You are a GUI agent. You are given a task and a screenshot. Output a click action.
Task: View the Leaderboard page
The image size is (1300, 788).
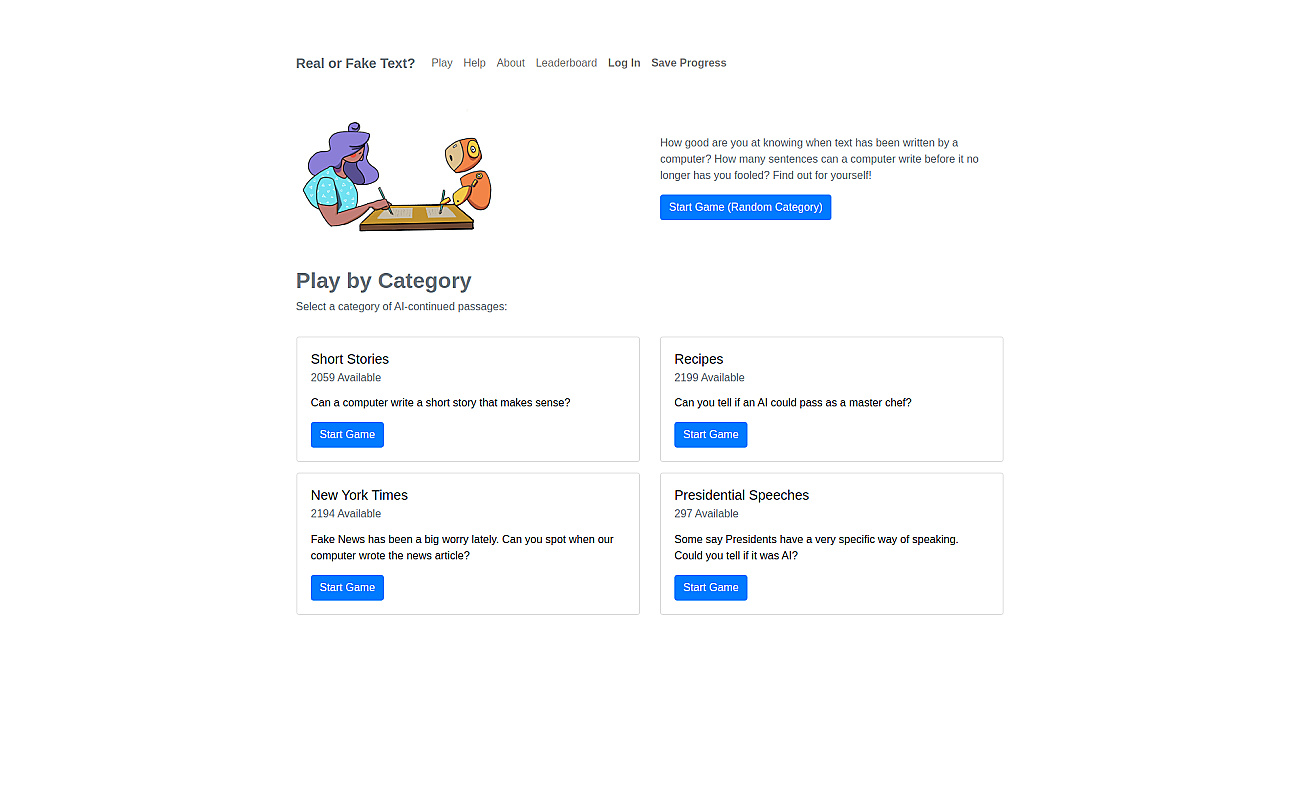point(566,63)
